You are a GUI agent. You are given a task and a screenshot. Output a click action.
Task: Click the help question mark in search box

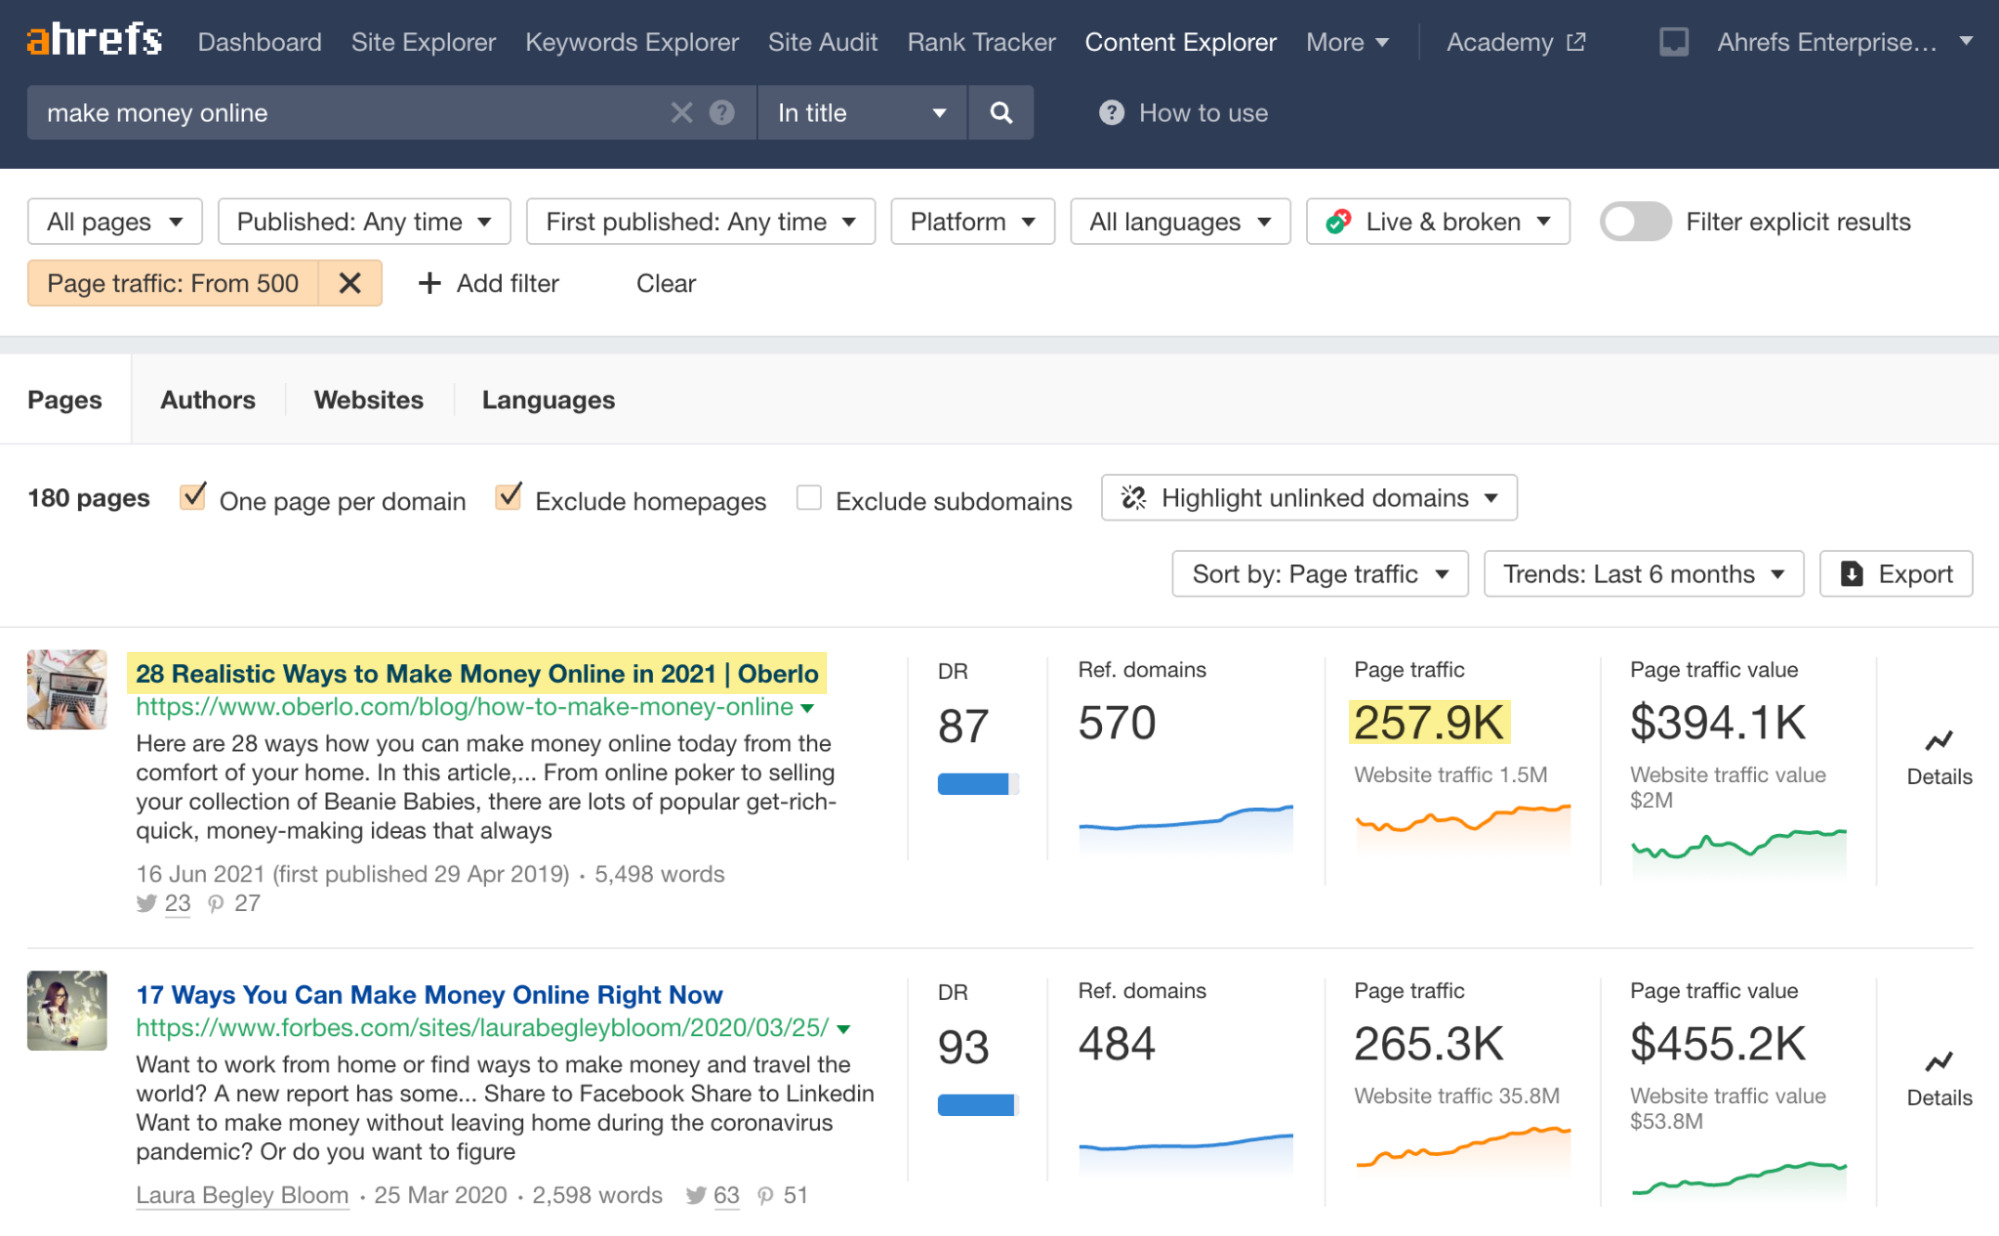coord(722,113)
